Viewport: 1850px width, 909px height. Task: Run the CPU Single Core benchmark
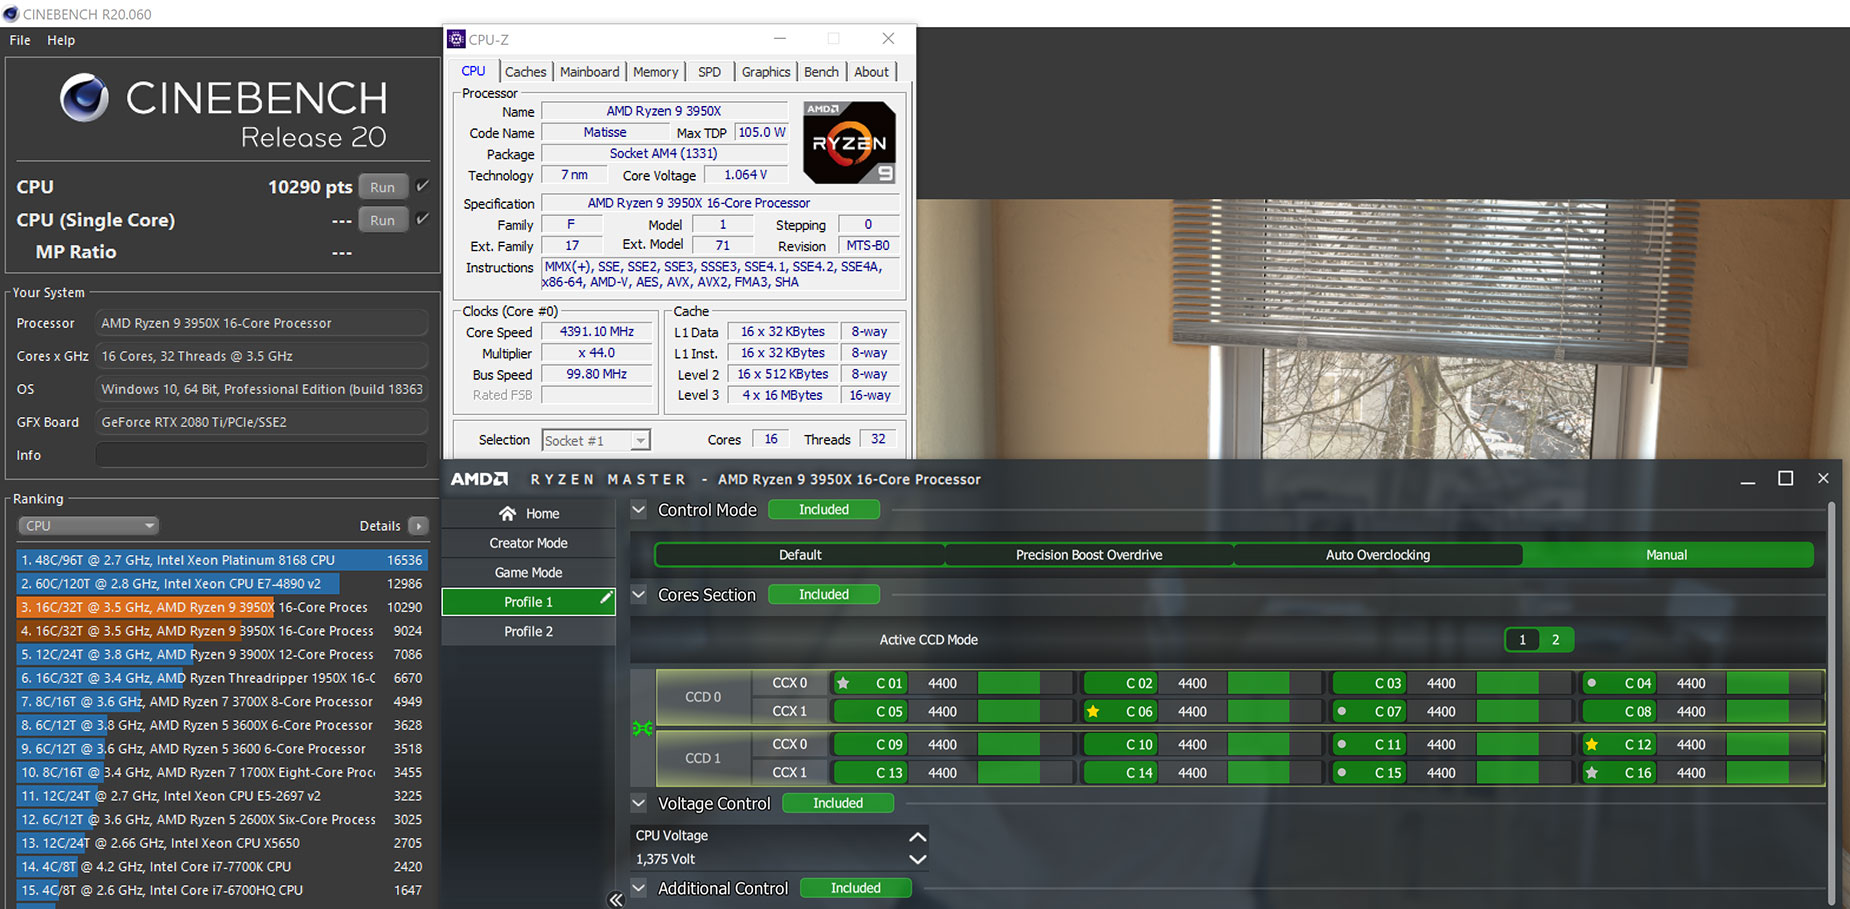383,220
